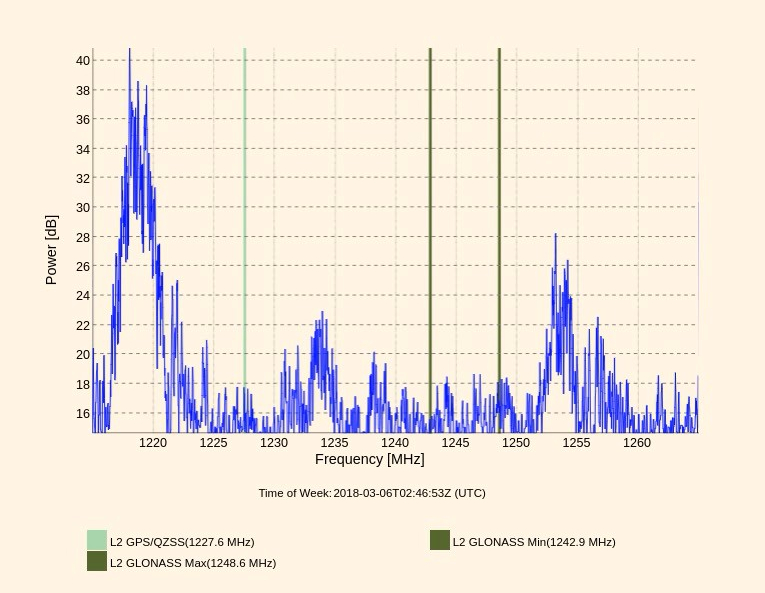Click the Time of Week timestamp text
The image size is (765, 593).
pos(372,493)
